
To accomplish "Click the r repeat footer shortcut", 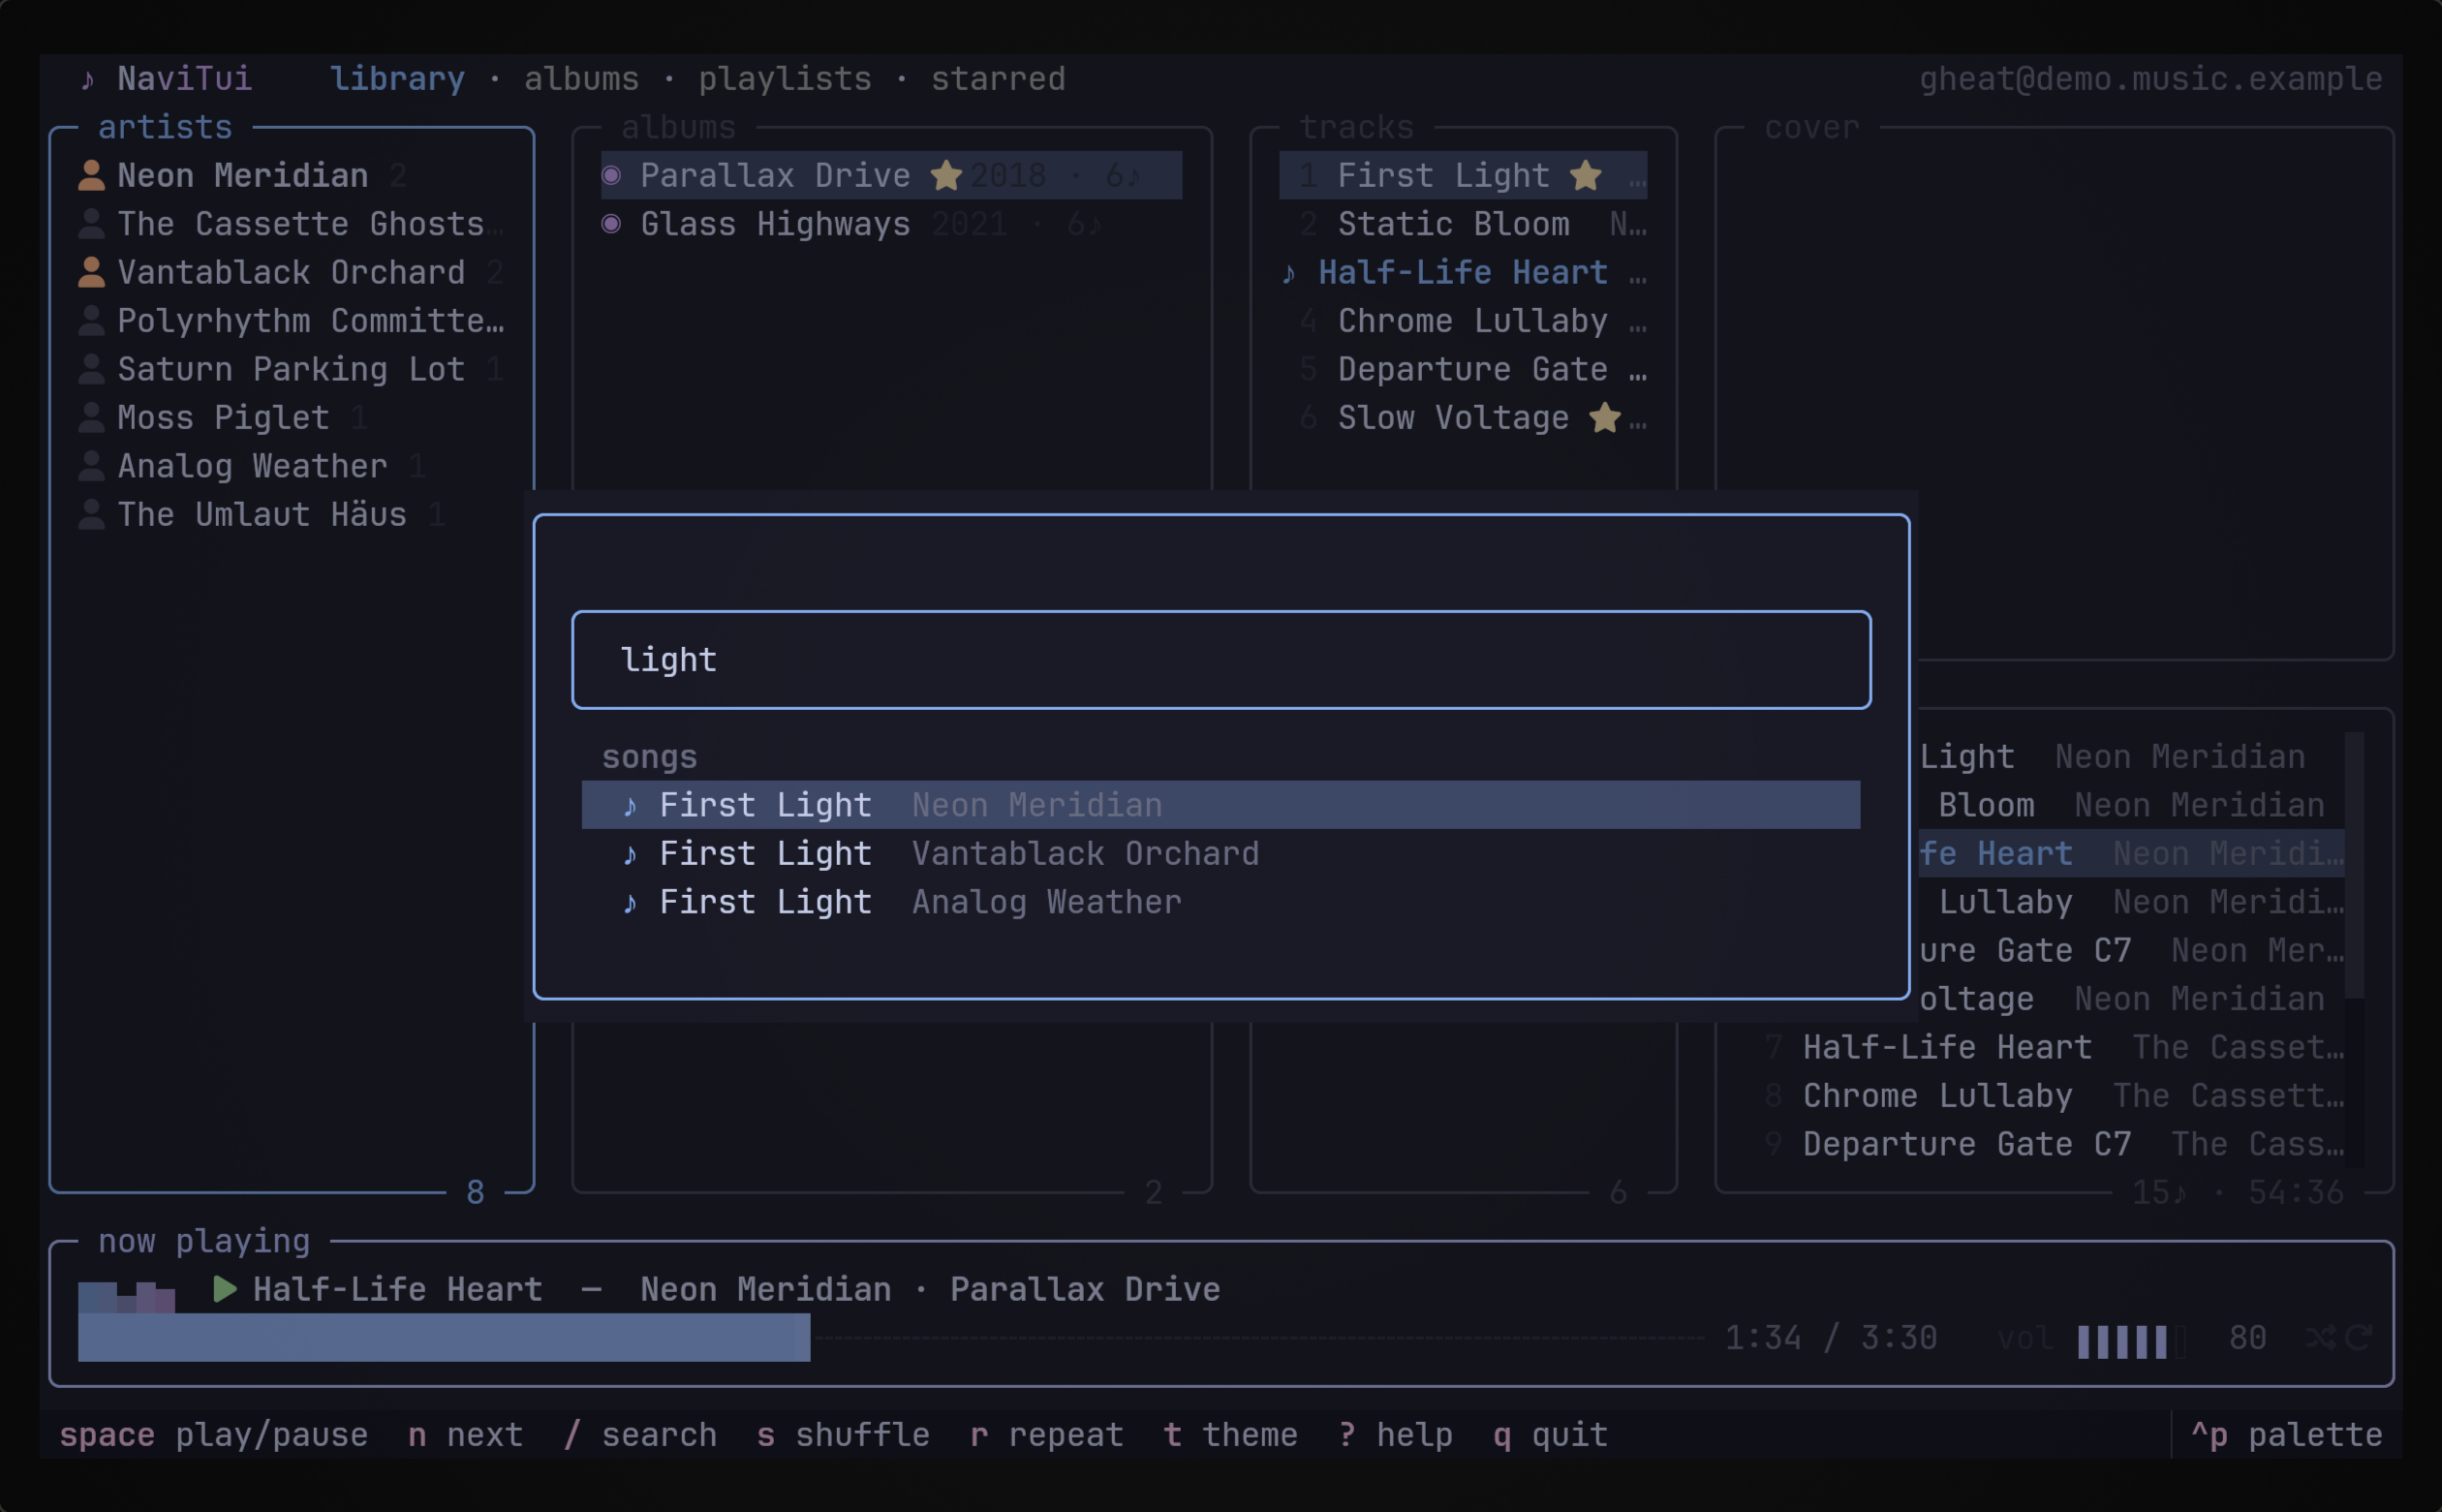I will (1047, 1435).
